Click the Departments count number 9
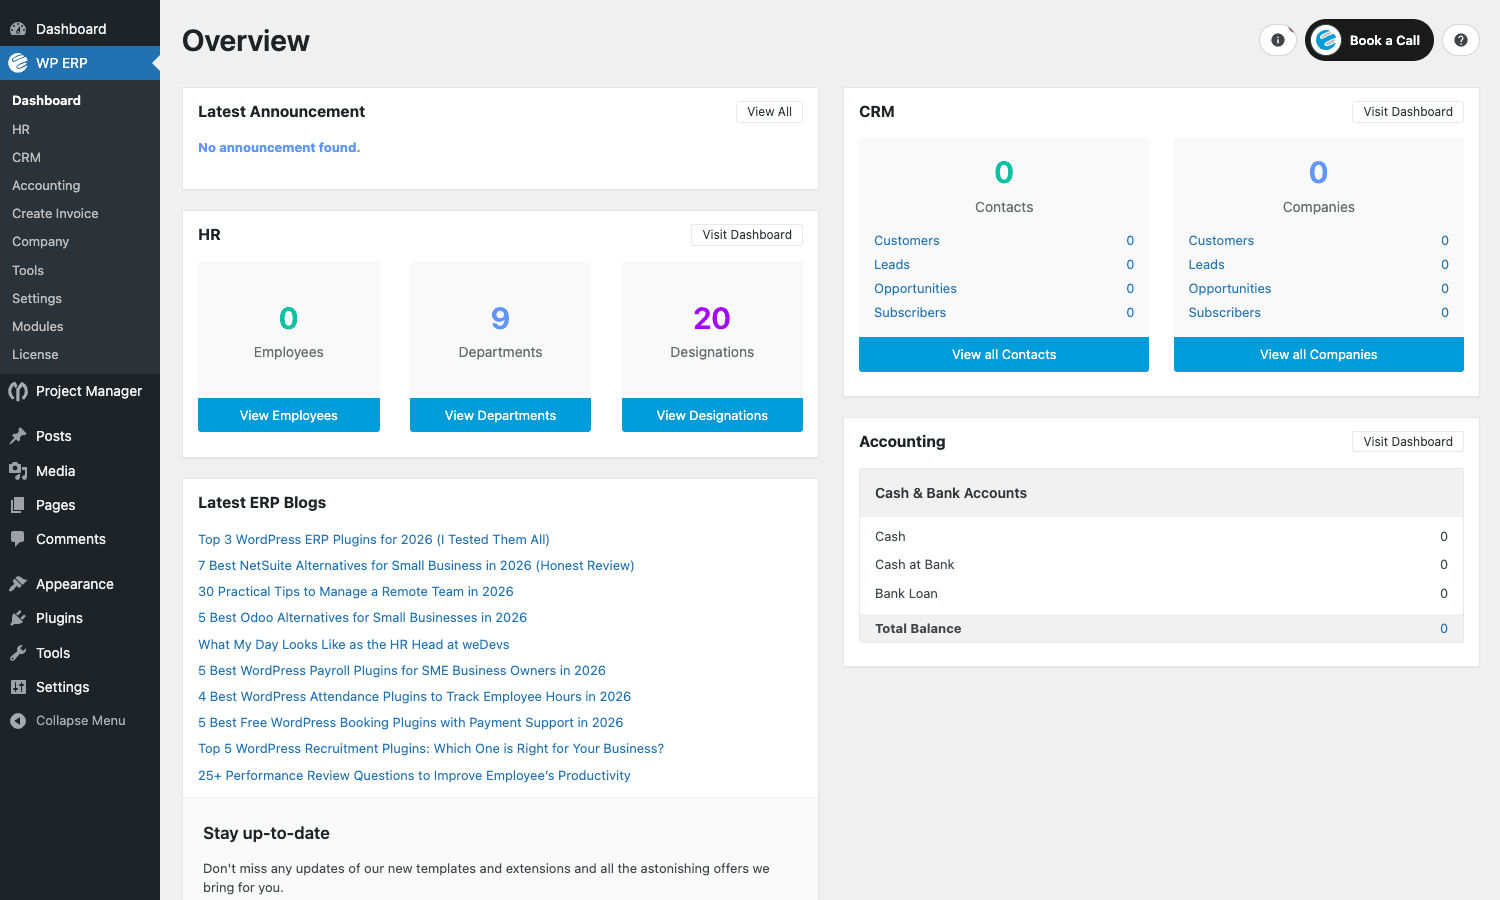Screen dimensions: 1500x900 click(500, 318)
